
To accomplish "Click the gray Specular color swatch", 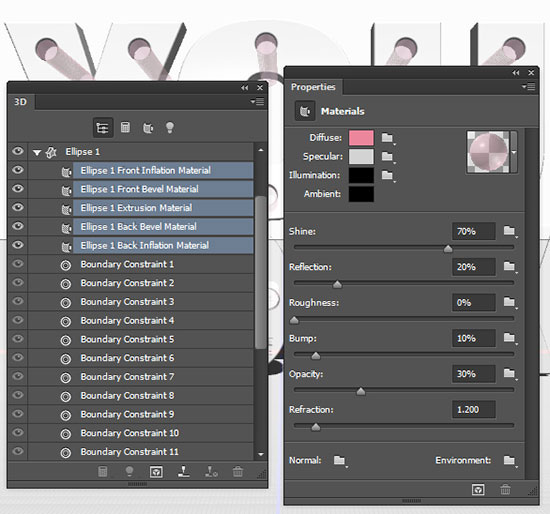I will 361,156.
